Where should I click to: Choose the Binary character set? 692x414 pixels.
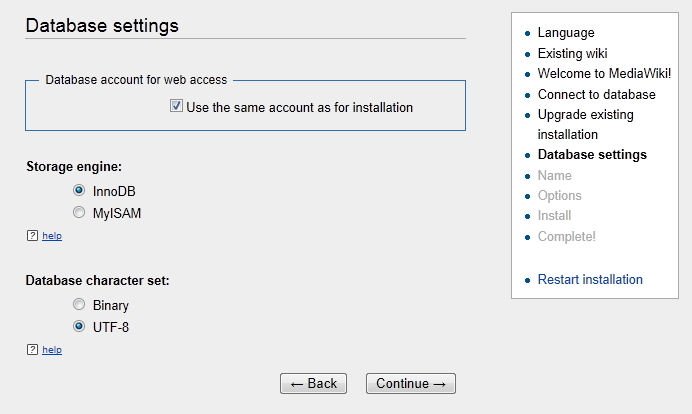click(x=79, y=304)
